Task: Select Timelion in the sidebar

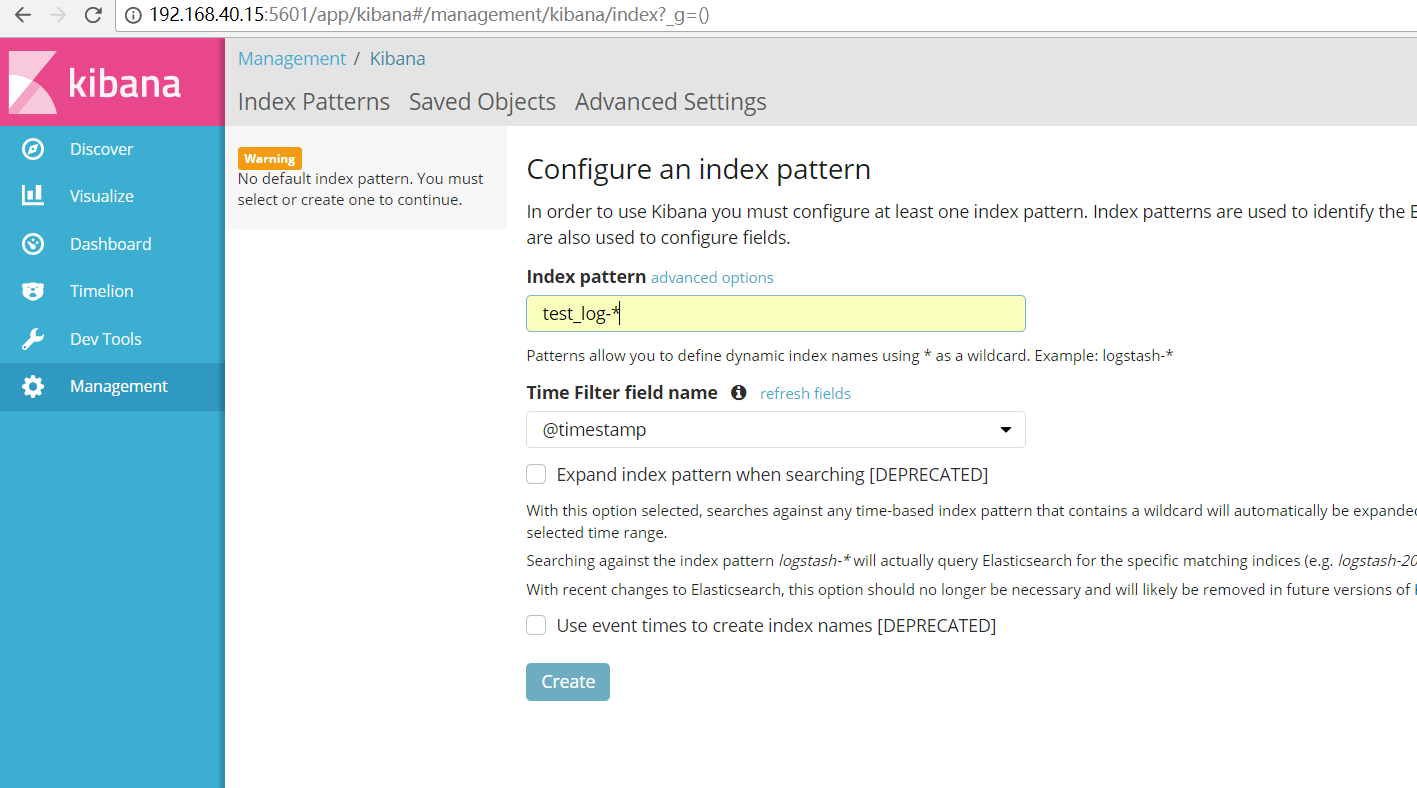Action: (112, 291)
